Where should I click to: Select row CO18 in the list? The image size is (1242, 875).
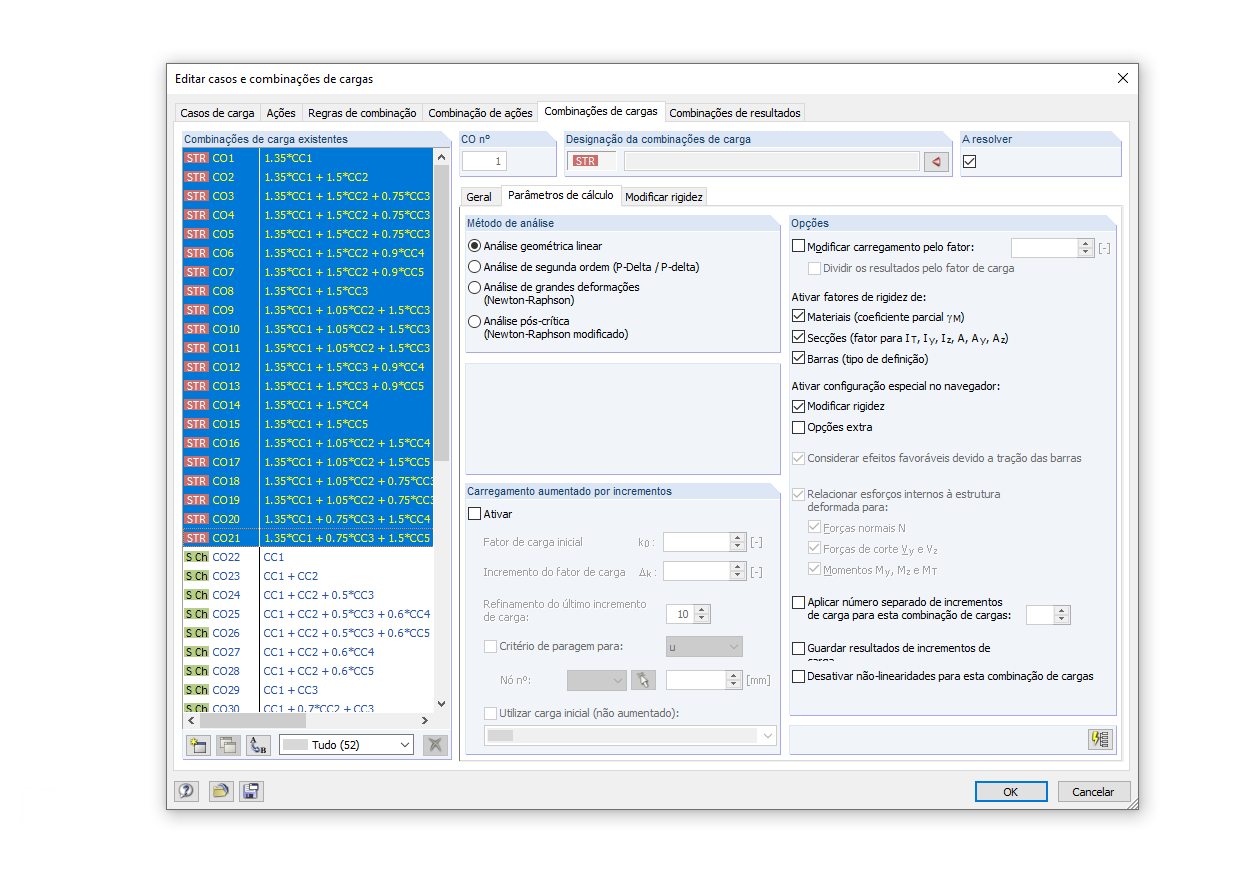(308, 481)
